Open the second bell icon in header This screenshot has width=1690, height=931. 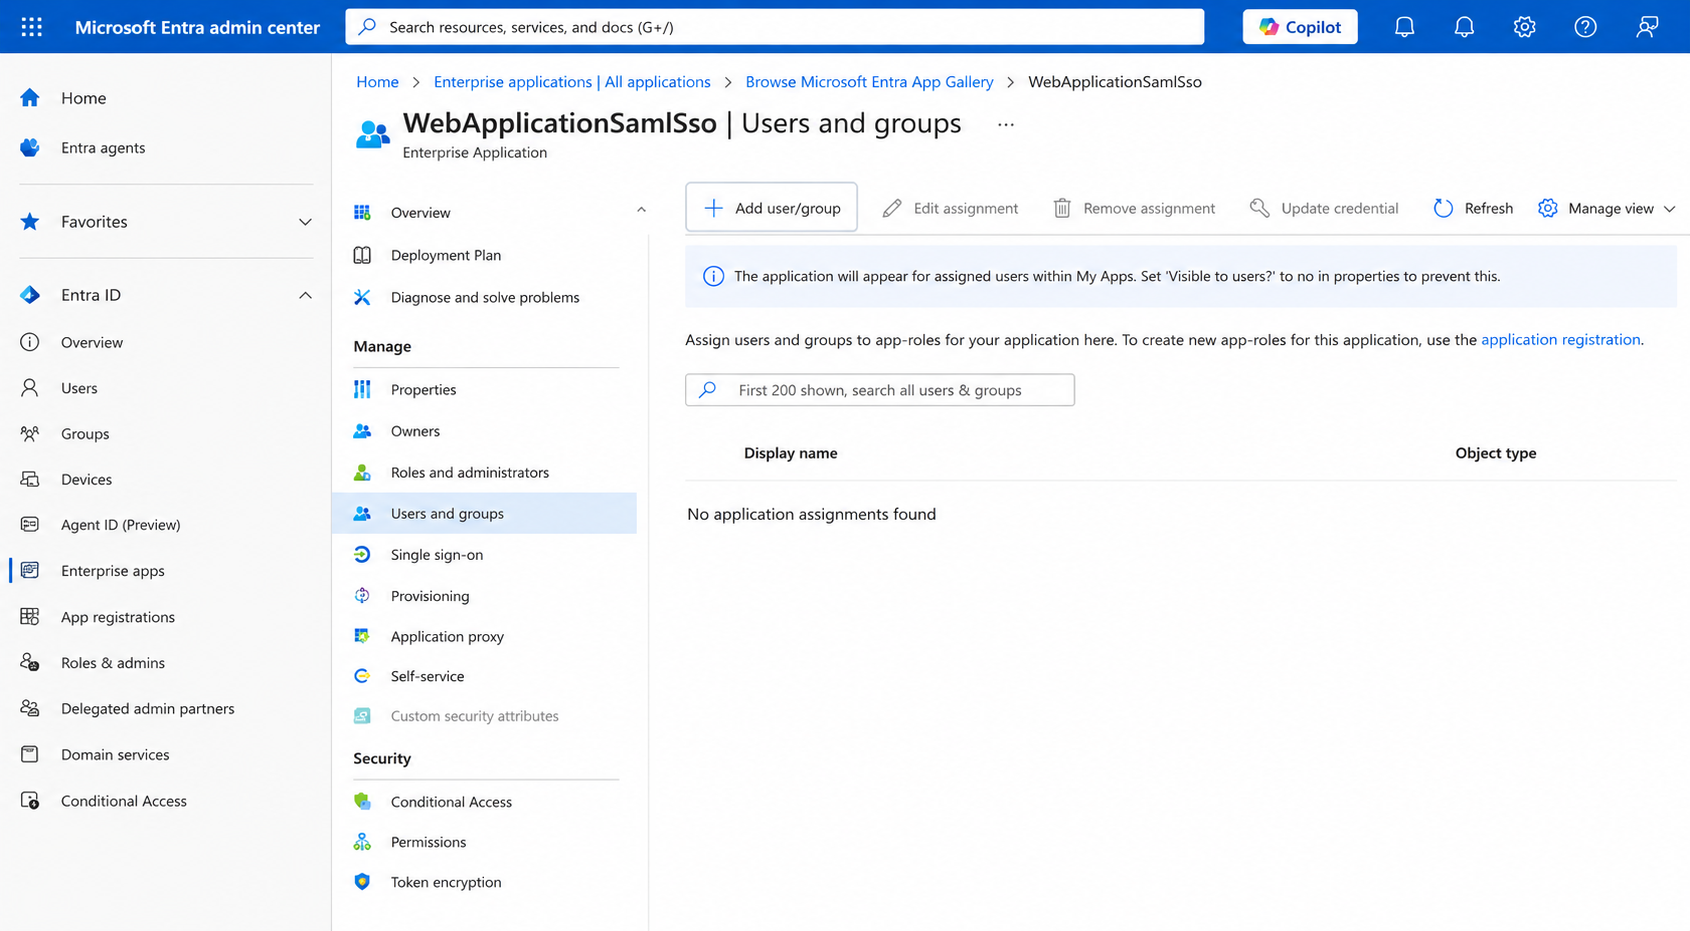[x=1464, y=27]
